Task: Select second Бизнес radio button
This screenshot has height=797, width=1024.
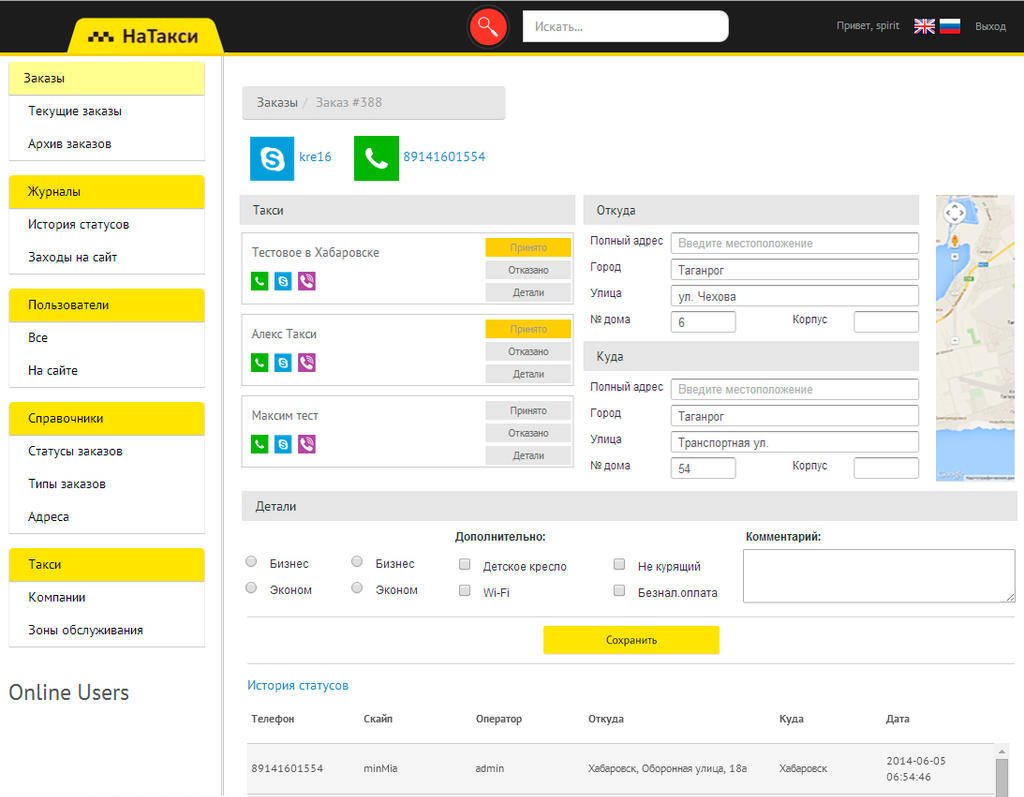Action: pyautogui.click(x=357, y=562)
